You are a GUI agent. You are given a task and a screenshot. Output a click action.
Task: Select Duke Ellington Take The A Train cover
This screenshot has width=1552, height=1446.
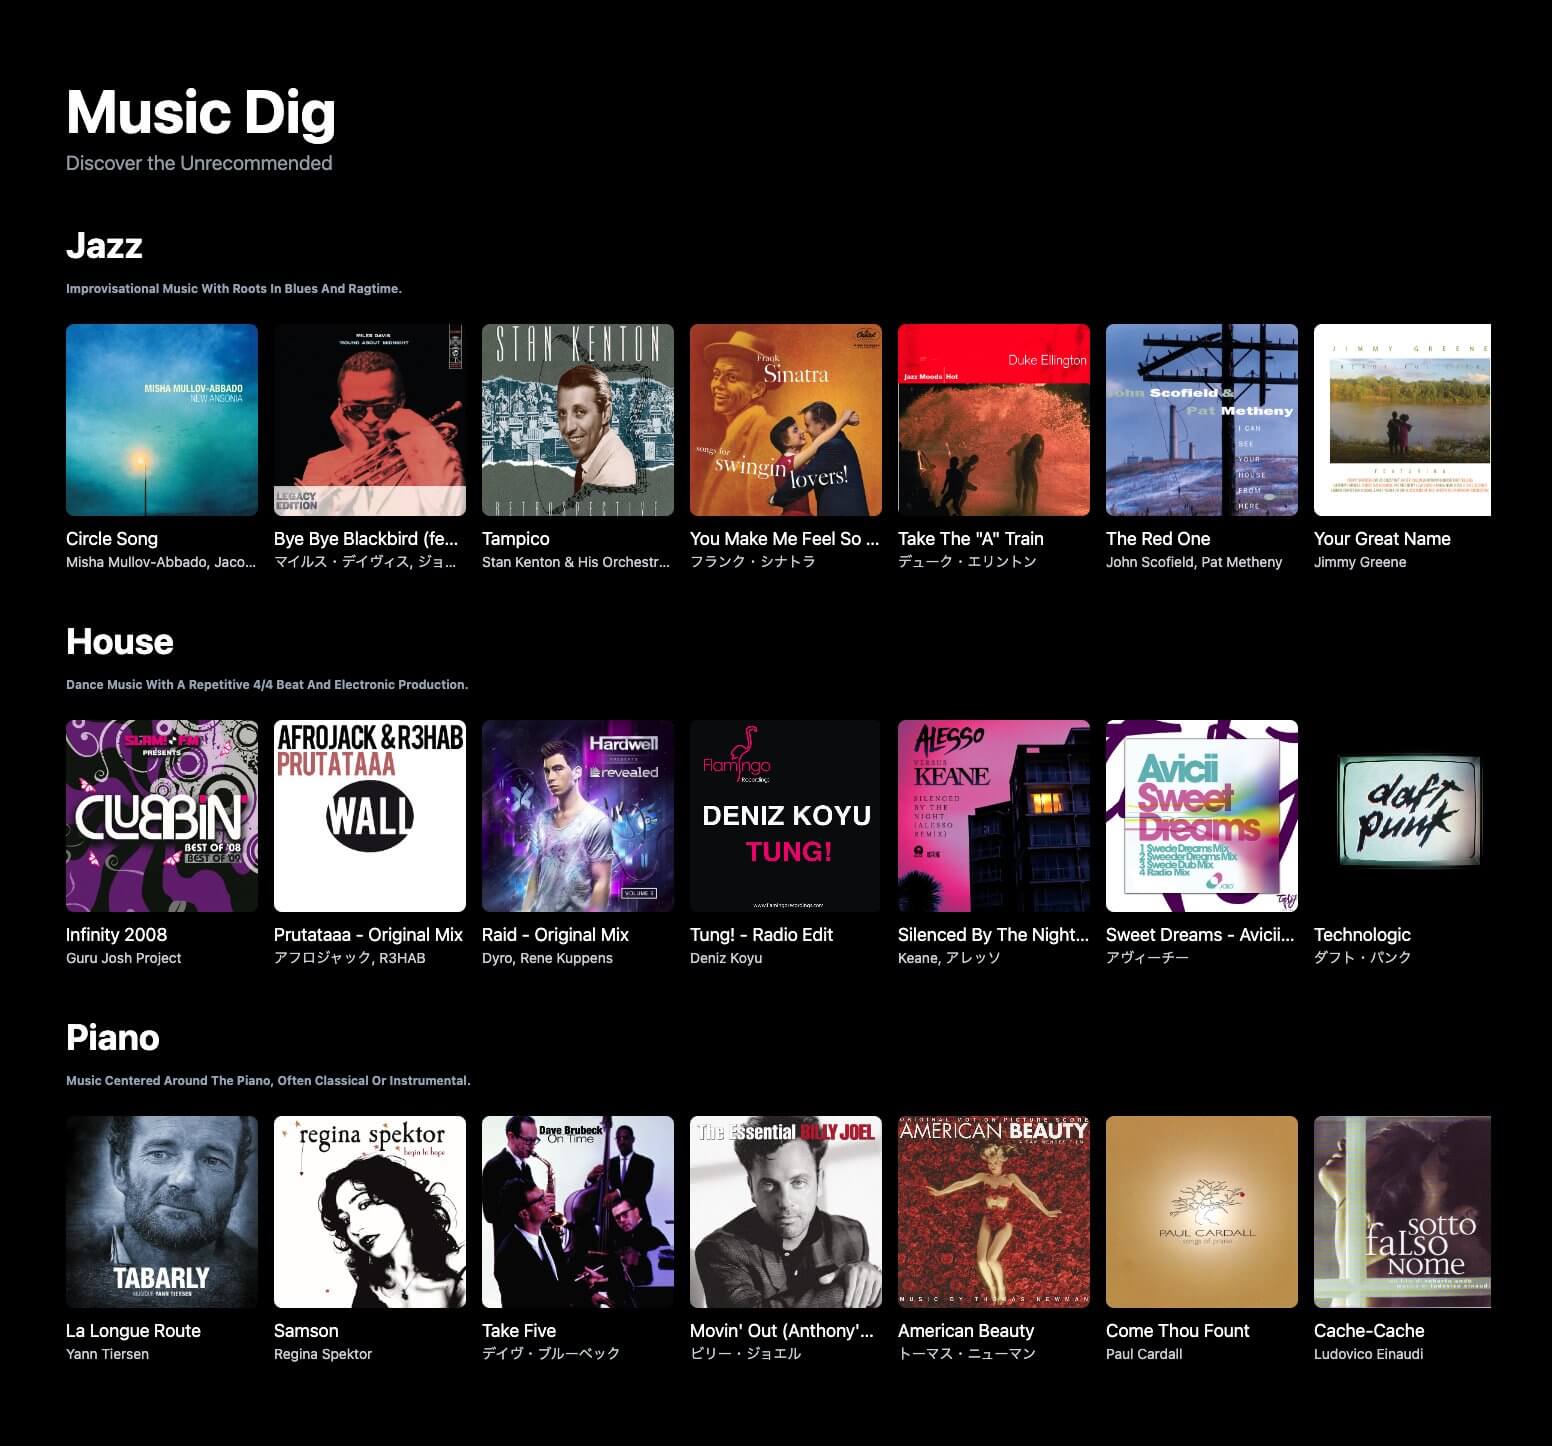coord(994,420)
